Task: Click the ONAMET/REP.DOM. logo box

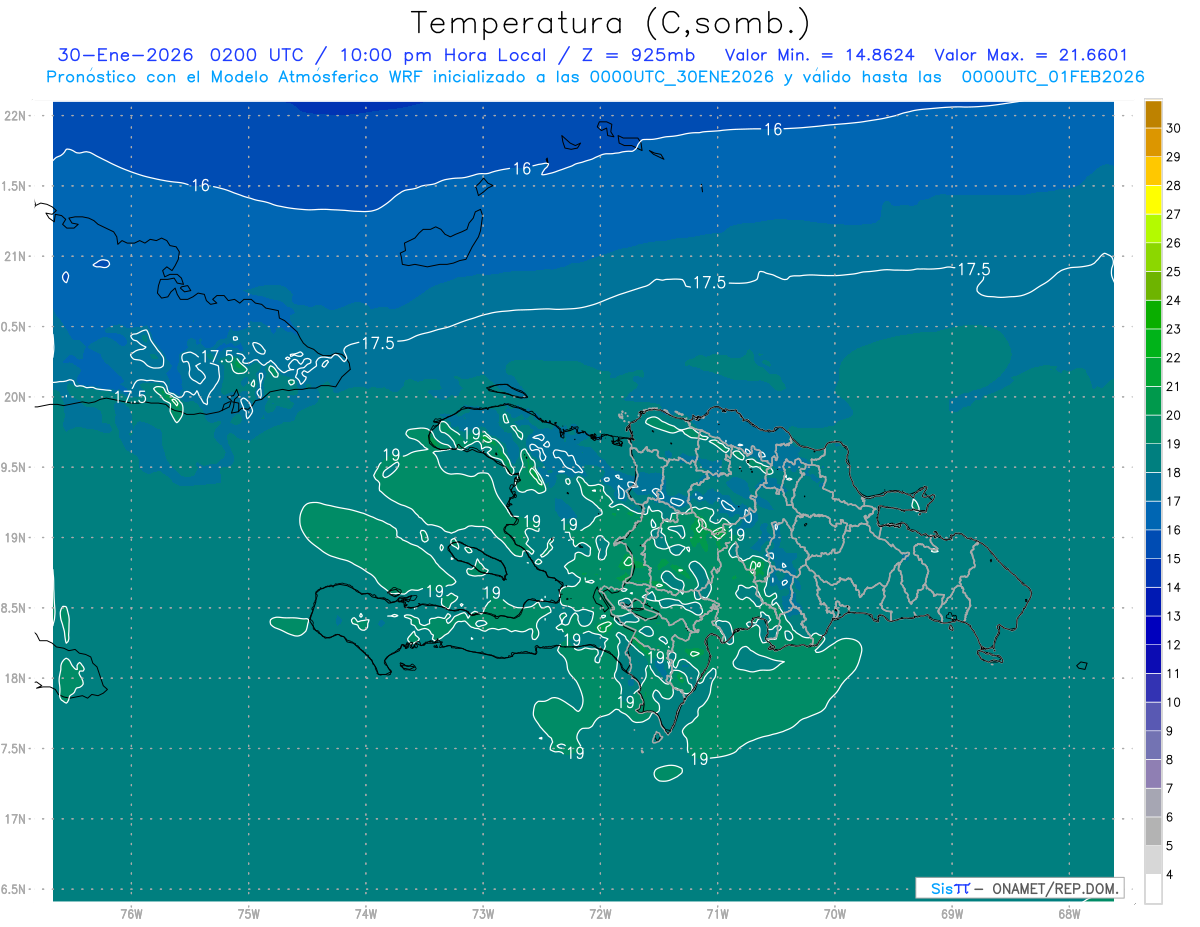Action: pos(1019,888)
